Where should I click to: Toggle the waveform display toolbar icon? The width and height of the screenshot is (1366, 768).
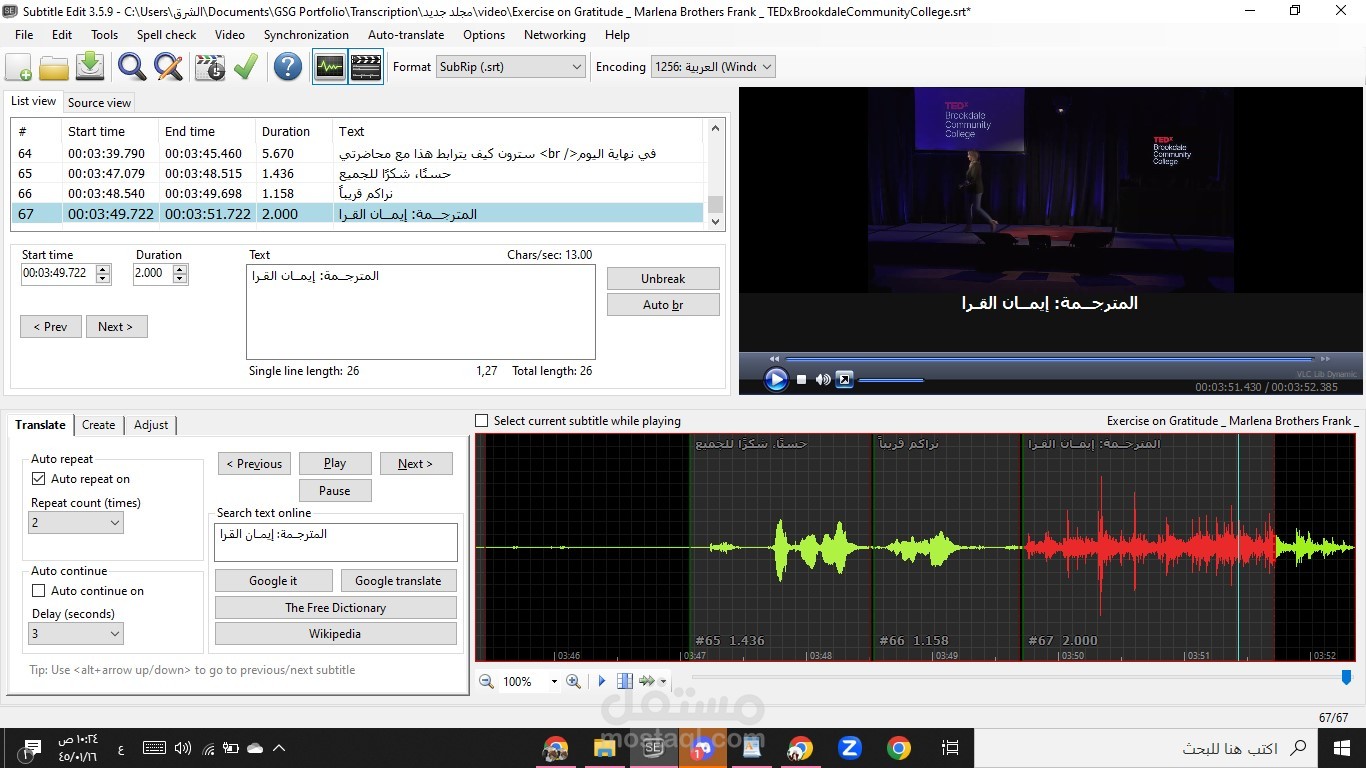pyautogui.click(x=330, y=67)
